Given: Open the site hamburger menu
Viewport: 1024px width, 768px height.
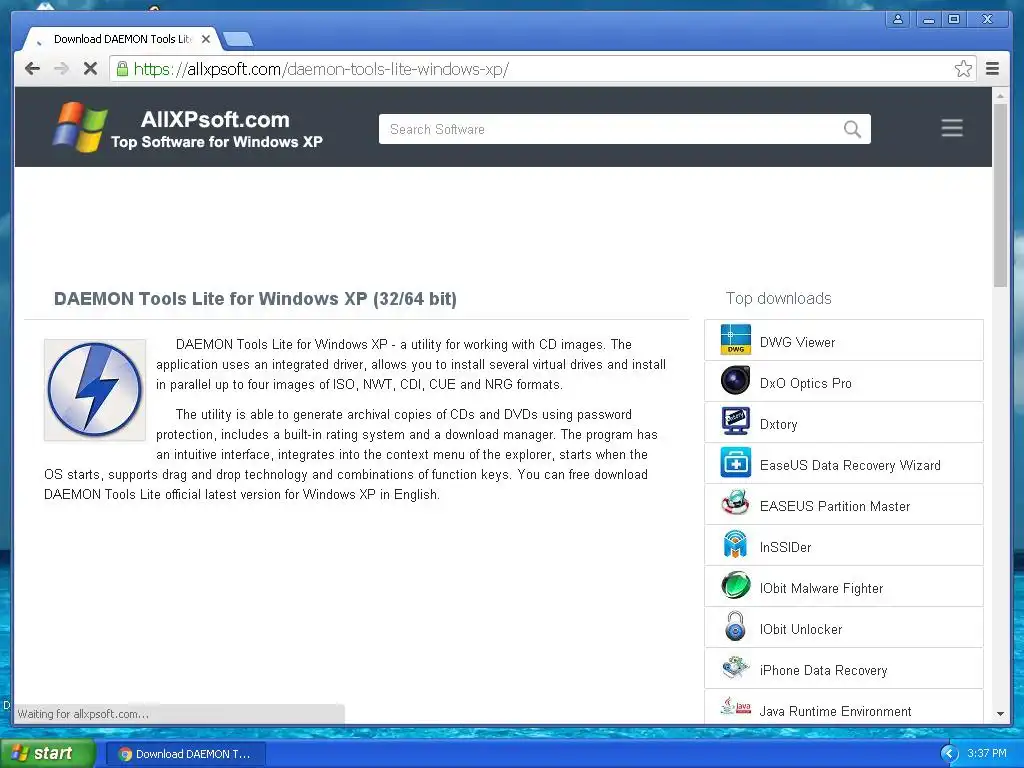Looking at the screenshot, I should [952, 128].
